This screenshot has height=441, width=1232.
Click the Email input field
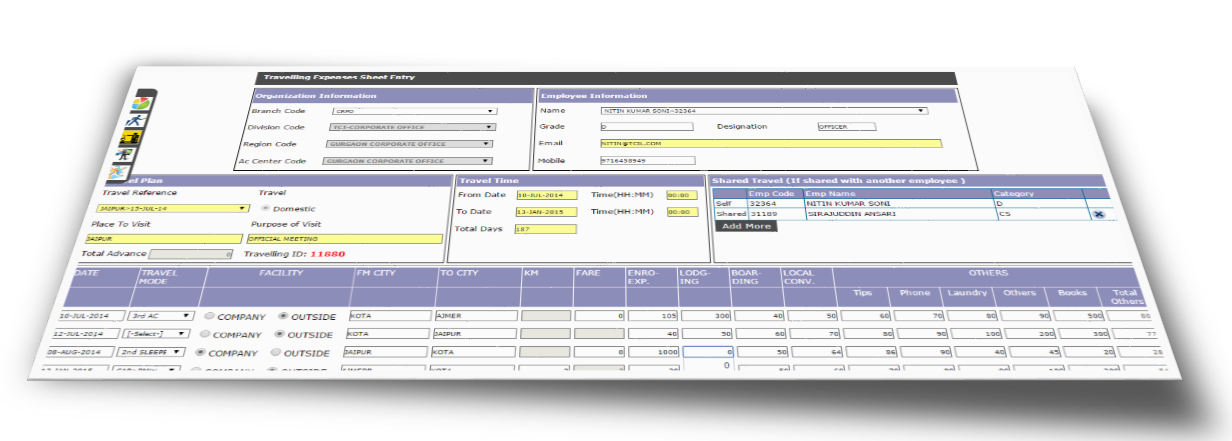(x=770, y=144)
